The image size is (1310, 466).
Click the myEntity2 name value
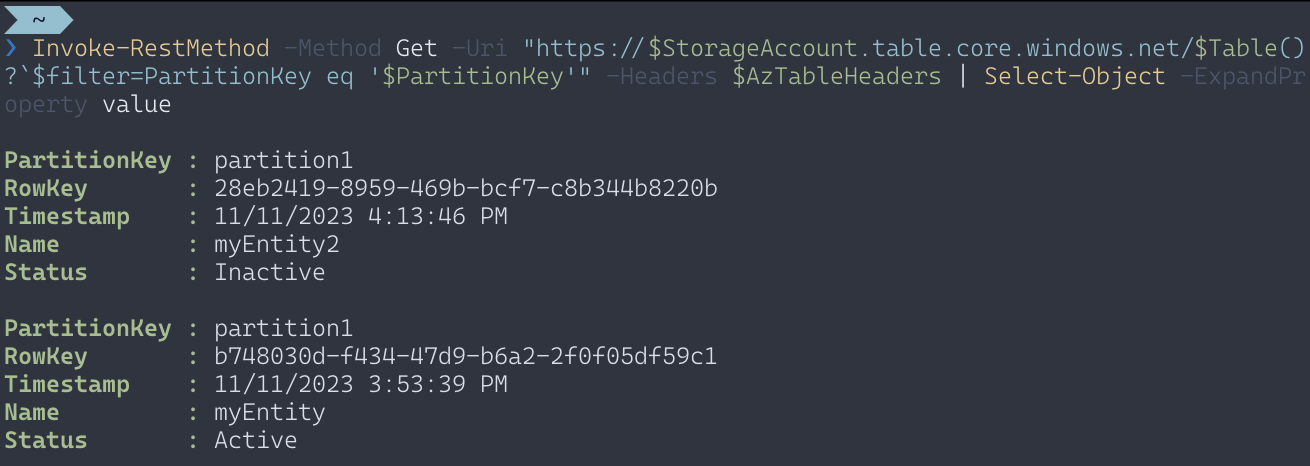click(277, 245)
